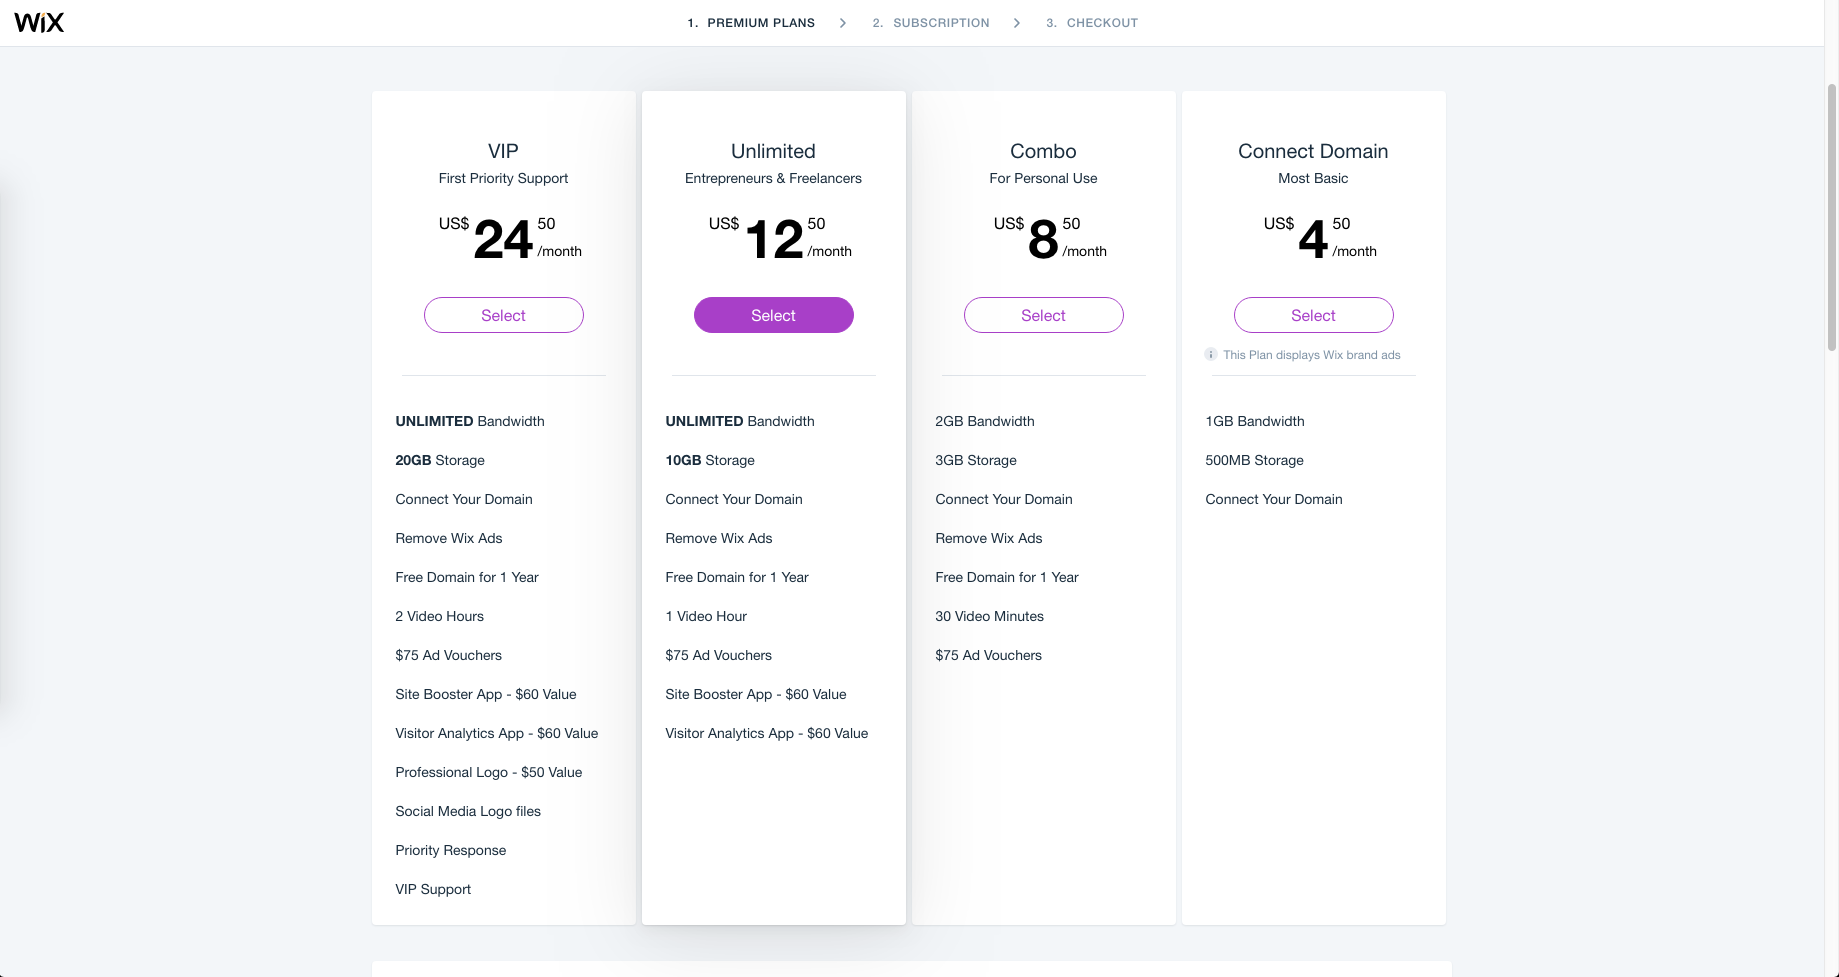Click '10GB Storage' in Unlimited plan
This screenshot has width=1839, height=977.
(x=710, y=460)
